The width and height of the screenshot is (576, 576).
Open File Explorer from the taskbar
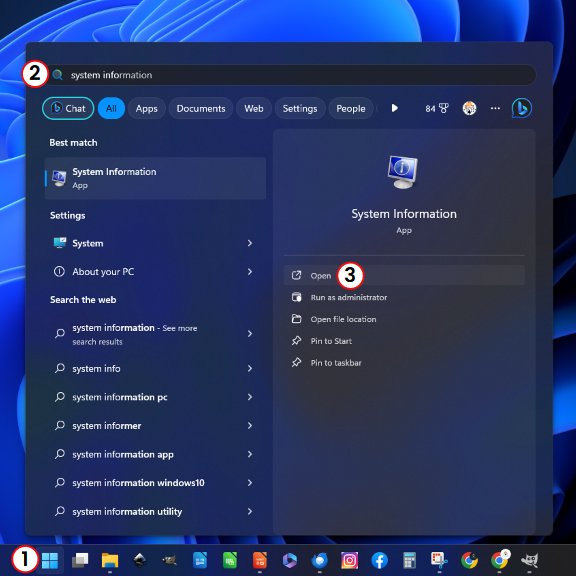pos(110,561)
